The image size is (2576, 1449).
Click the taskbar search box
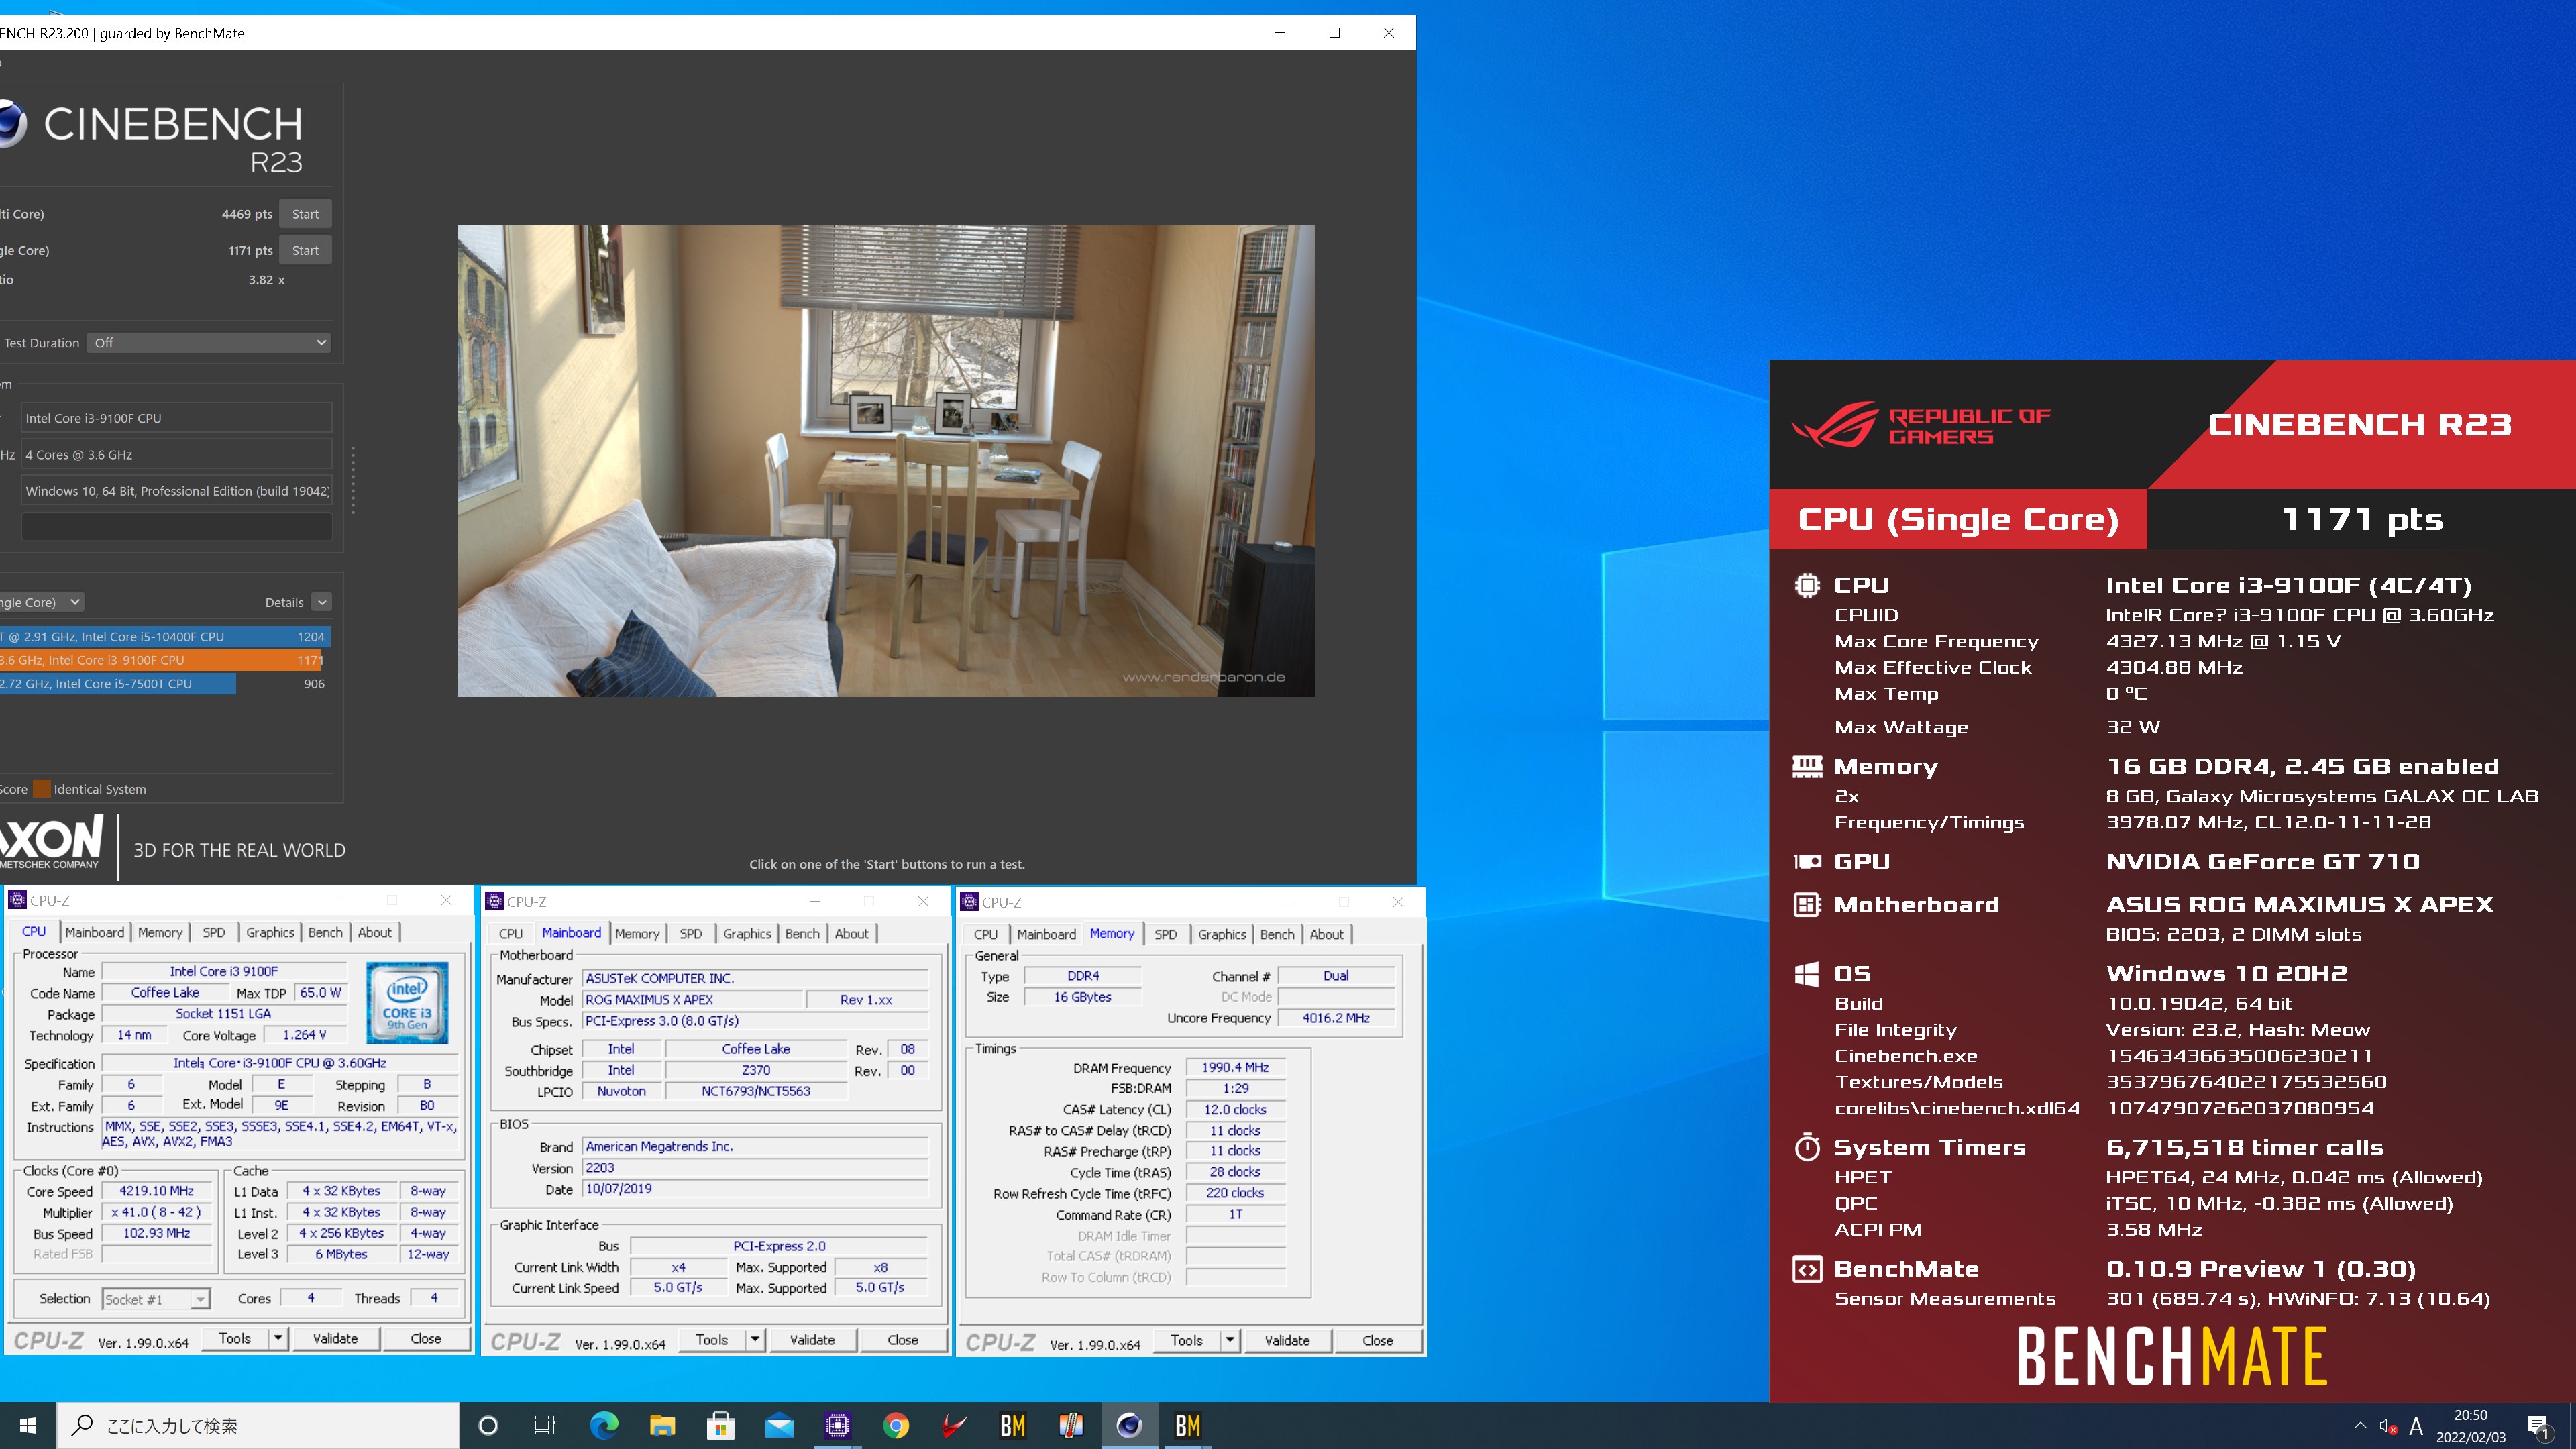click(258, 1425)
